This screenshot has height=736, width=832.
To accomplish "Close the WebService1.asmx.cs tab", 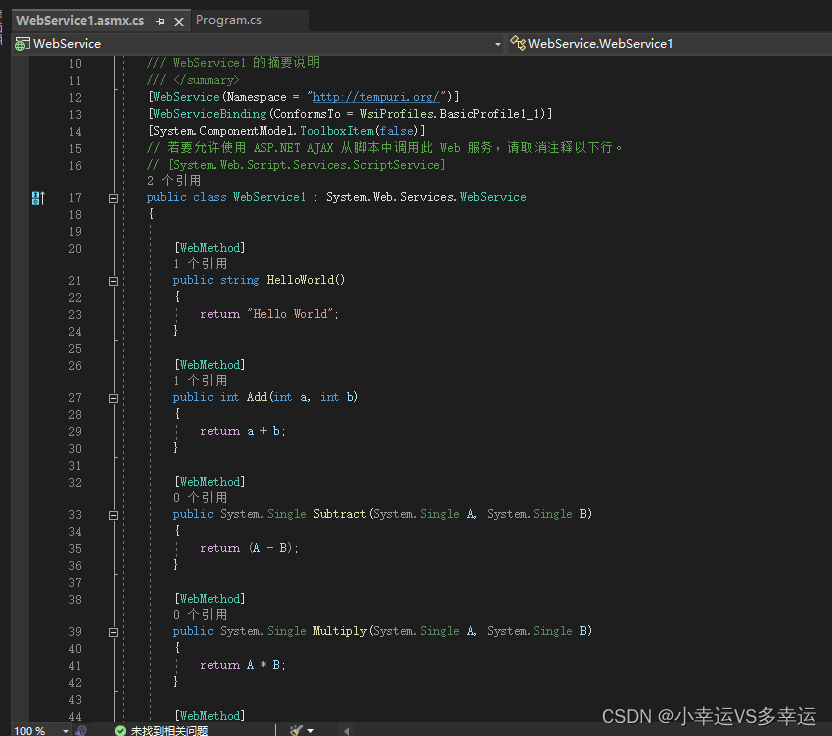I will click(x=179, y=22).
